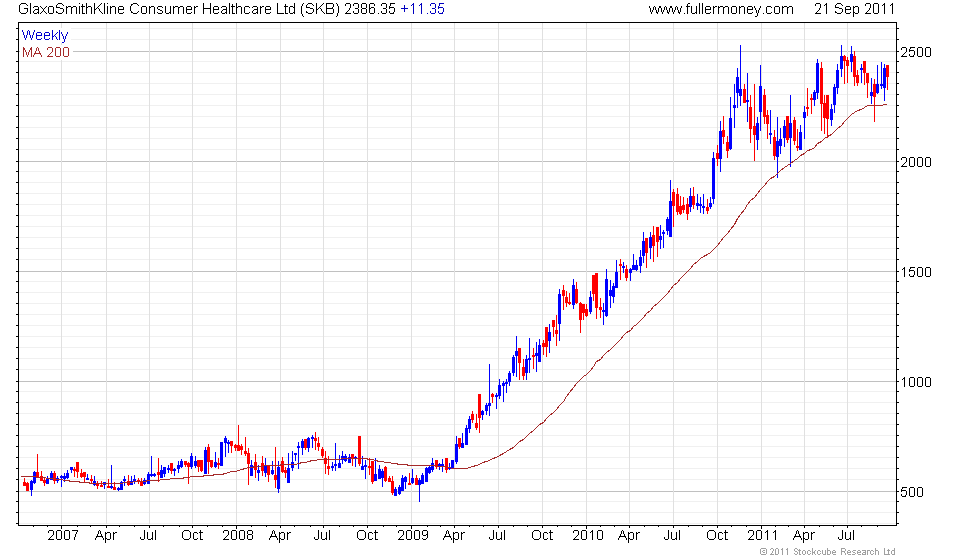Viewport: 980px width, 560px height.
Task: Open the www.fullermoney.com link text
Action: click(721, 9)
